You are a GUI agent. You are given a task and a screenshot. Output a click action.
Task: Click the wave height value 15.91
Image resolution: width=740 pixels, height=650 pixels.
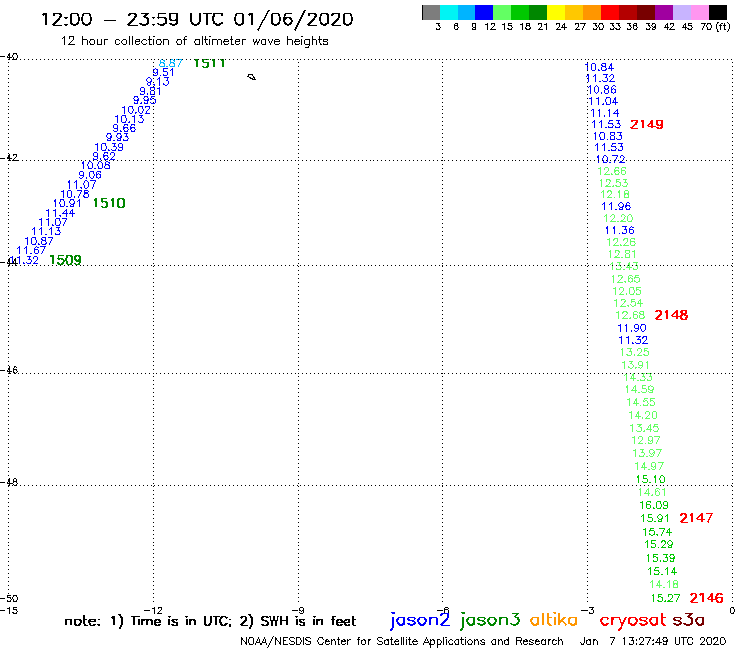[655, 518]
